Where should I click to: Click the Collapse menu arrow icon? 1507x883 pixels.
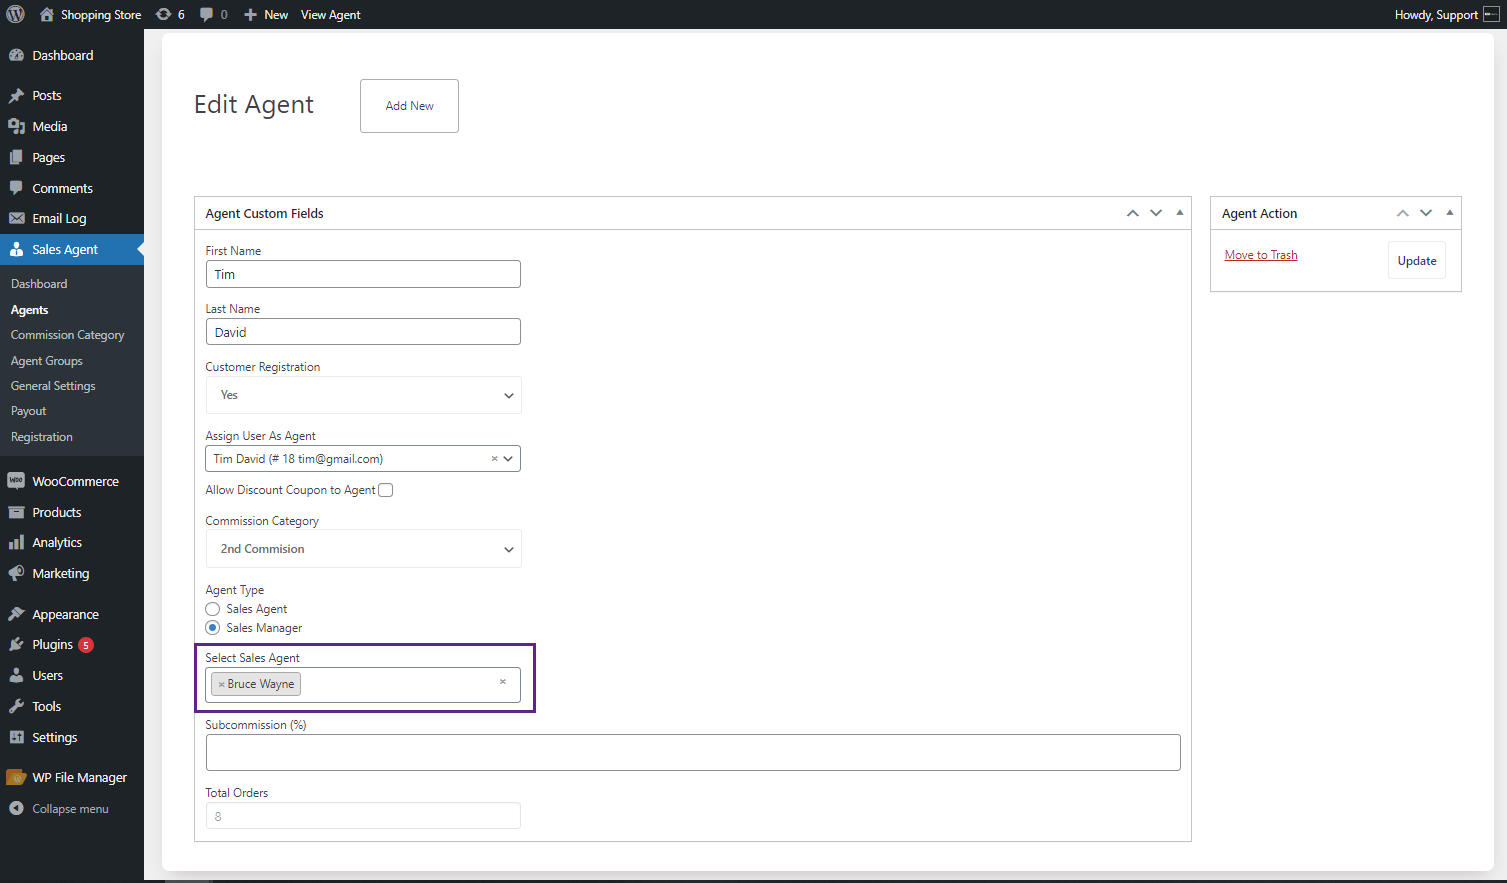pyautogui.click(x=16, y=808)
